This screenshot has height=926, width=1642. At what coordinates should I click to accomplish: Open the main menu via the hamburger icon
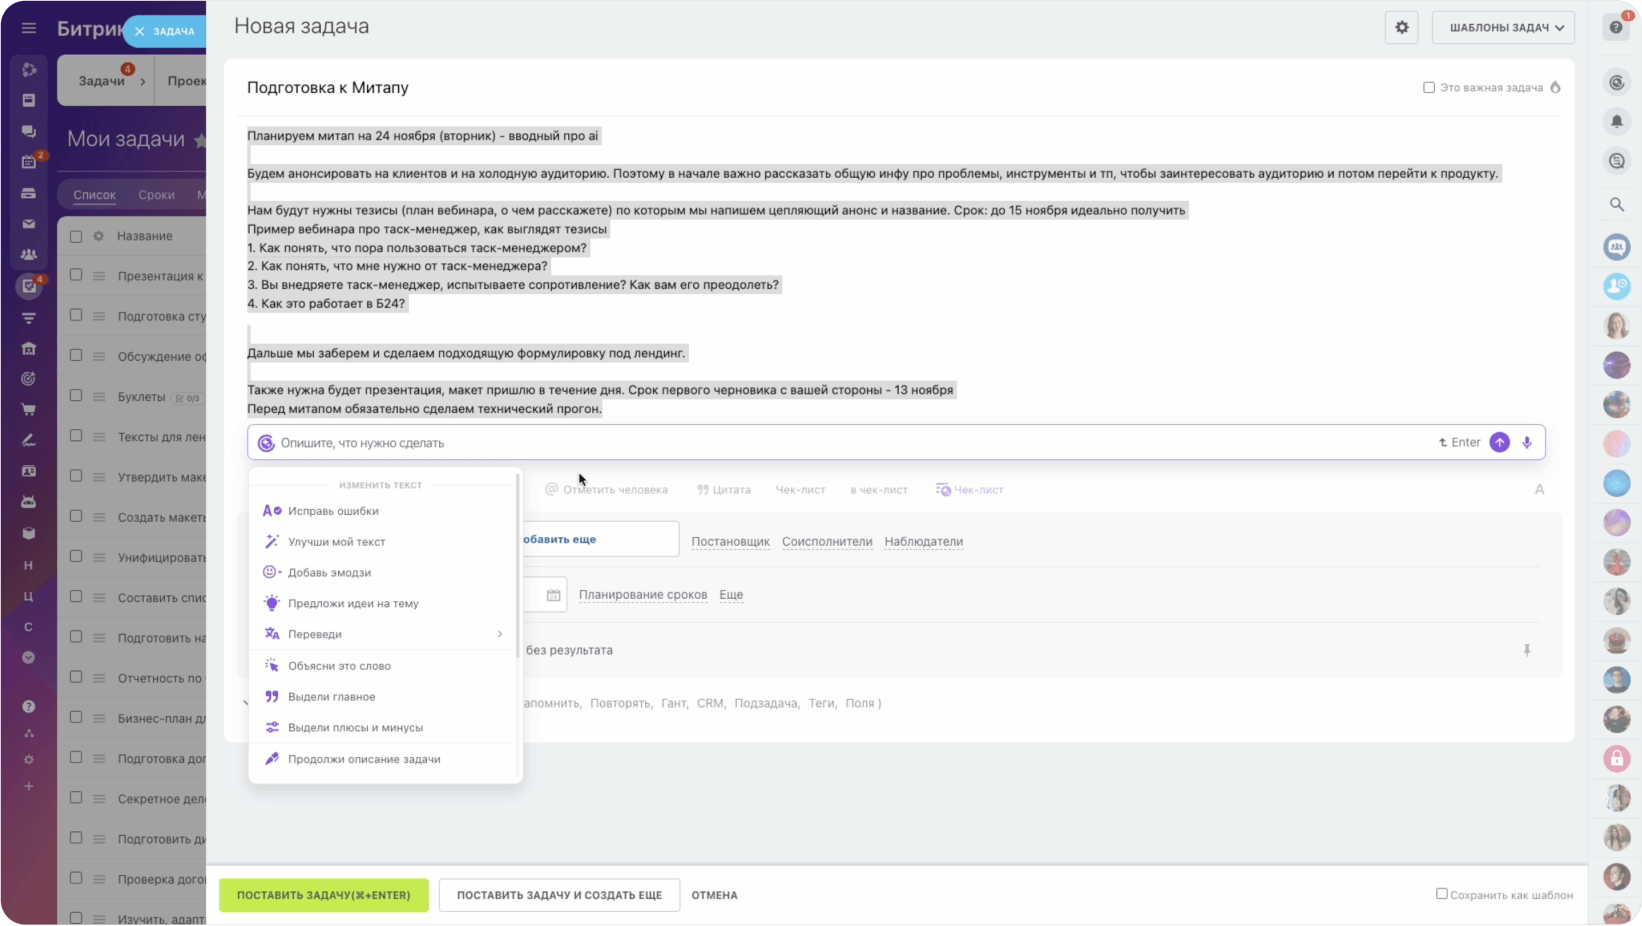[x=28, y=27]
